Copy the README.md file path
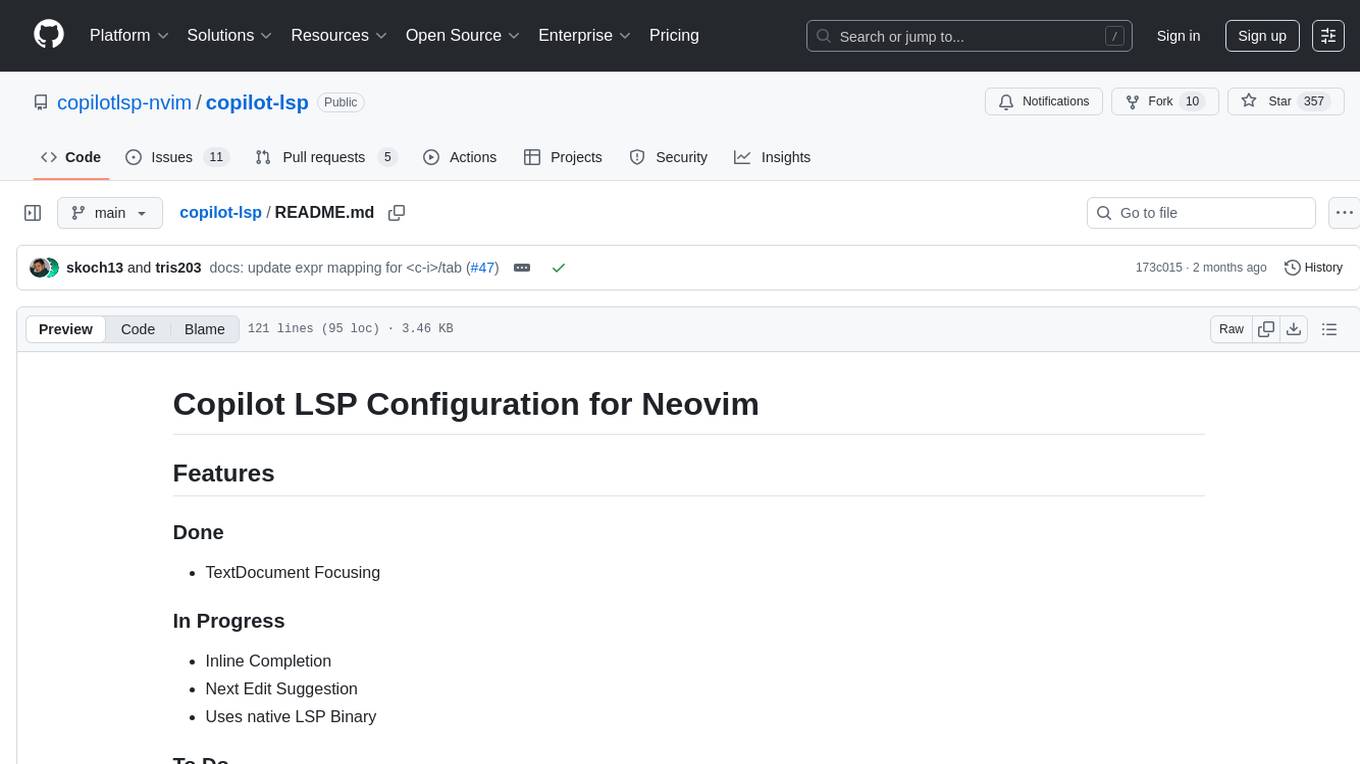The height and width of the screenshot is (764, 1360). [397, 213]
